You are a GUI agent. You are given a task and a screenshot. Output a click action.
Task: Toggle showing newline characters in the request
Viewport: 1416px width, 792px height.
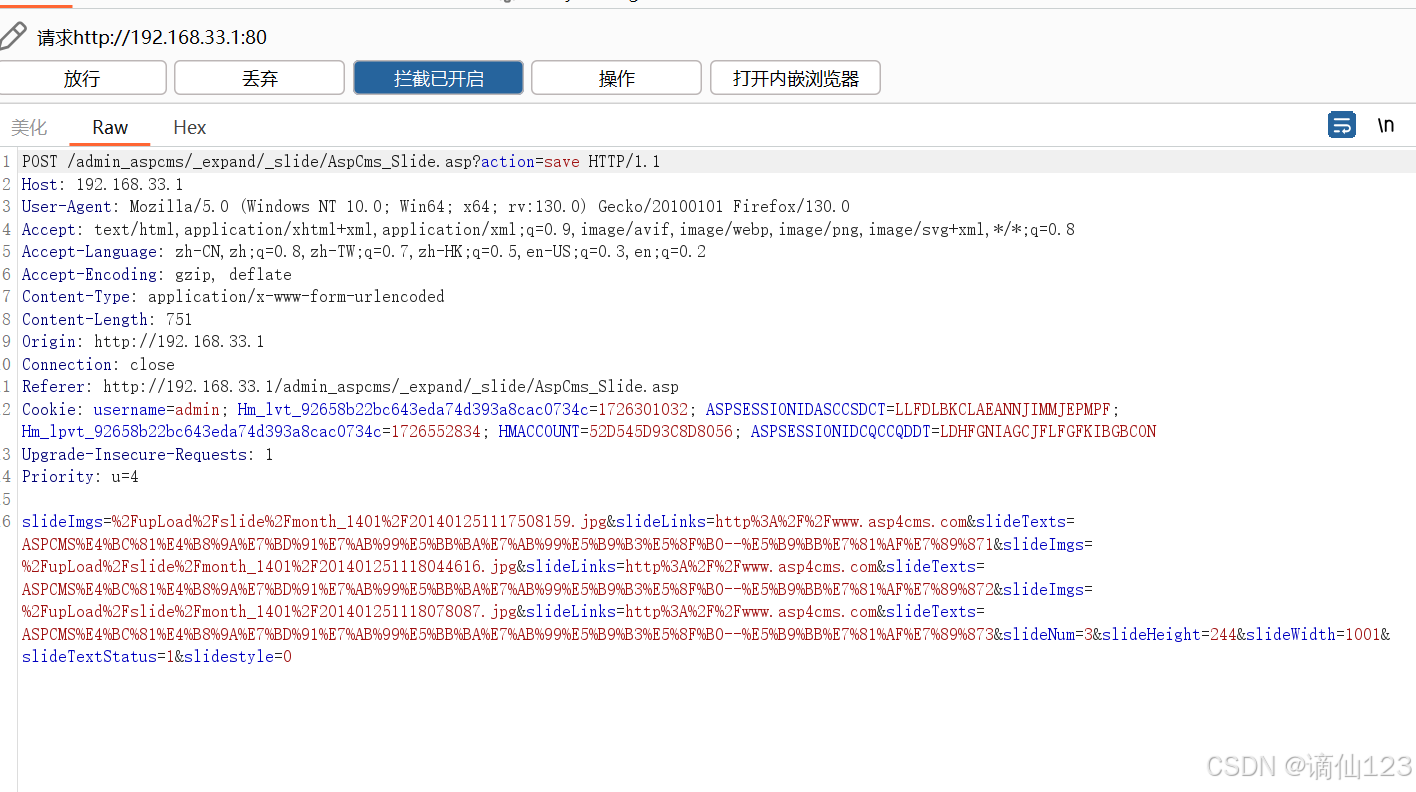tap(1385, 125)
